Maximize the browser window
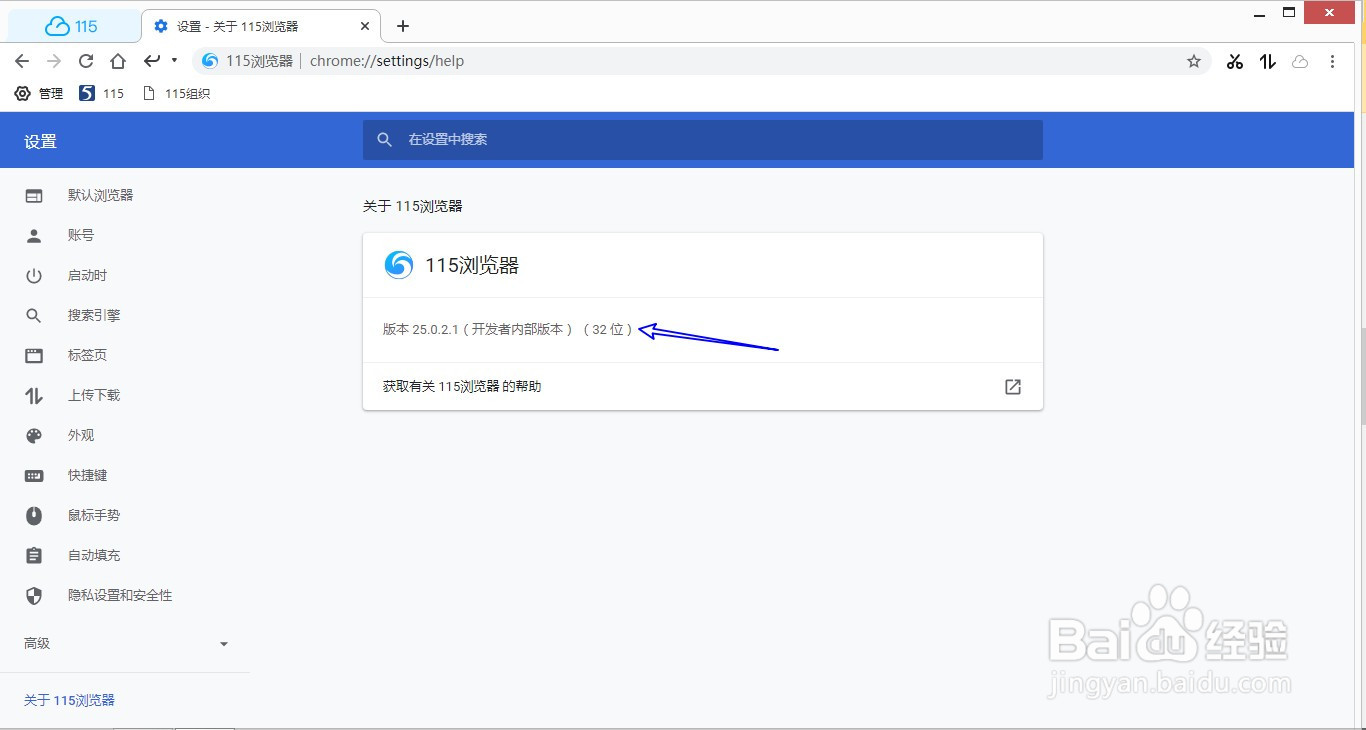Screen dimensions: 1366x730 (1290, 12)
